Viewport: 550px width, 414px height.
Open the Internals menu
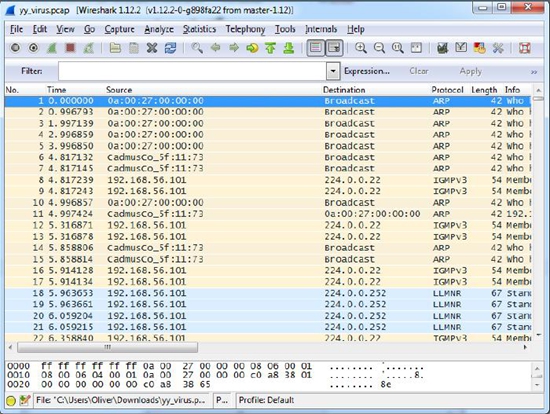pos(321,29)
